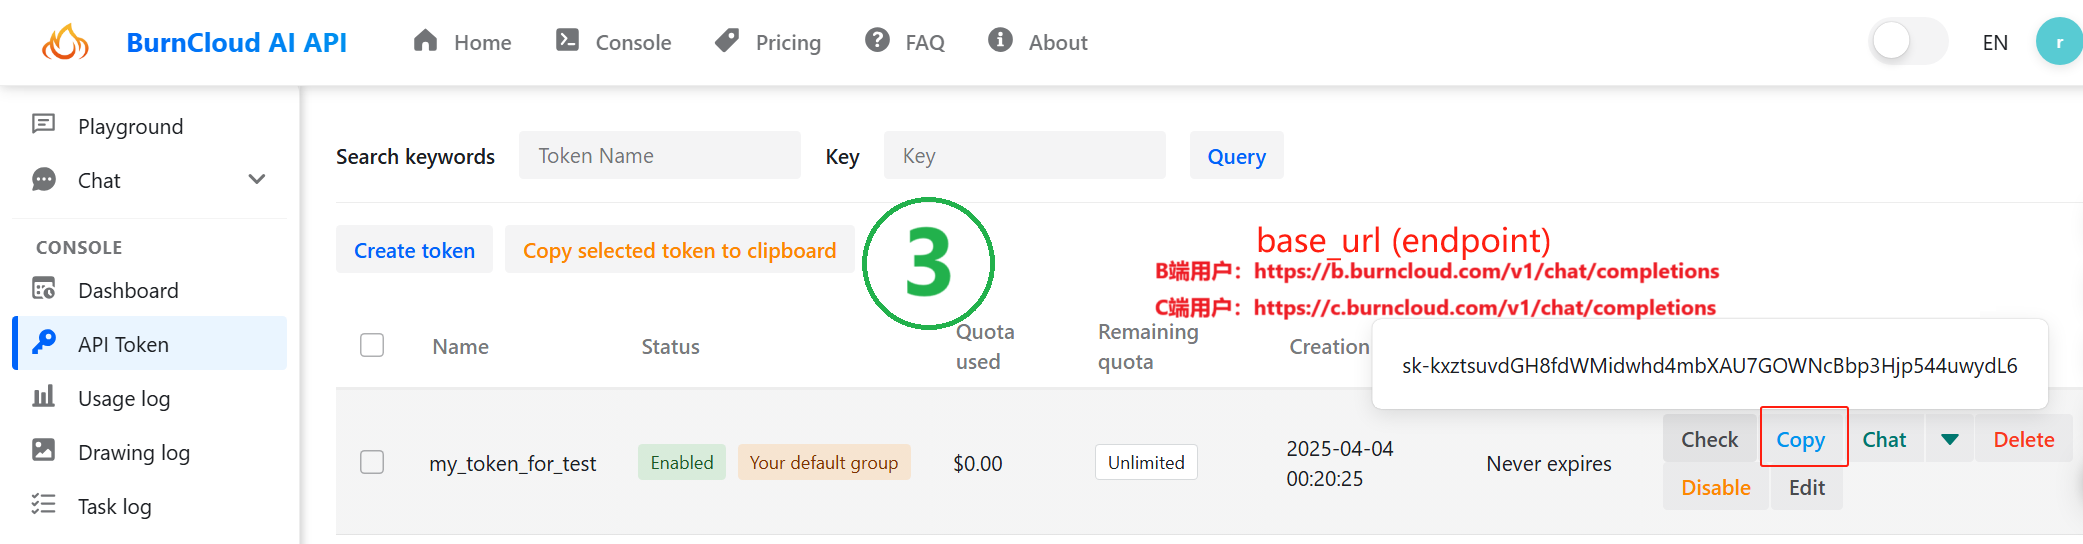Screen dimensions: 2083x544
Task: Click the Drawing log image icon
Action: click(44, 450)
